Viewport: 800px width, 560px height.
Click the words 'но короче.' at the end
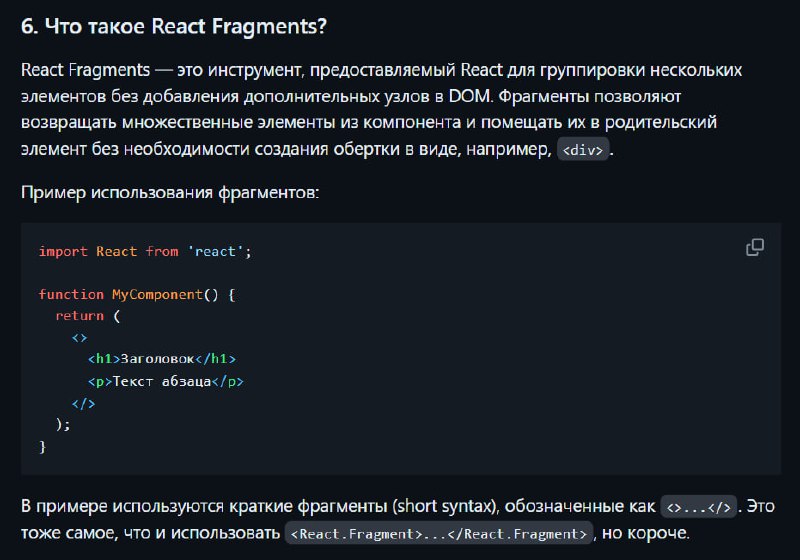pos(645,533)
